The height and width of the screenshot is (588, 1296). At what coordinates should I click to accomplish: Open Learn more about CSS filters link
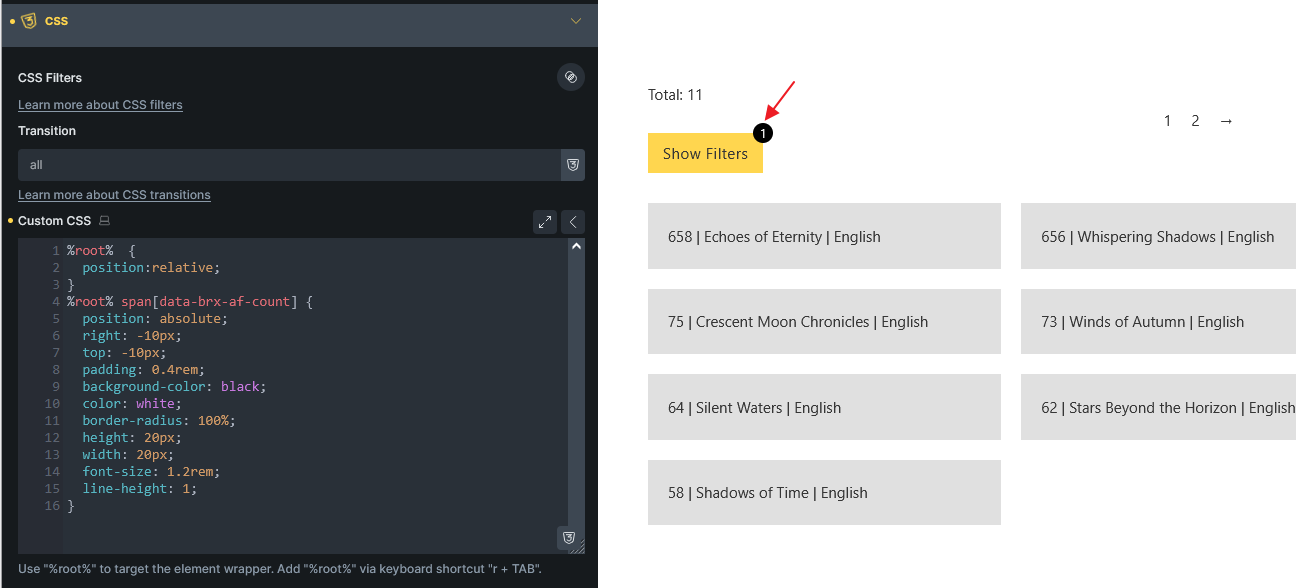coord(100,105)
